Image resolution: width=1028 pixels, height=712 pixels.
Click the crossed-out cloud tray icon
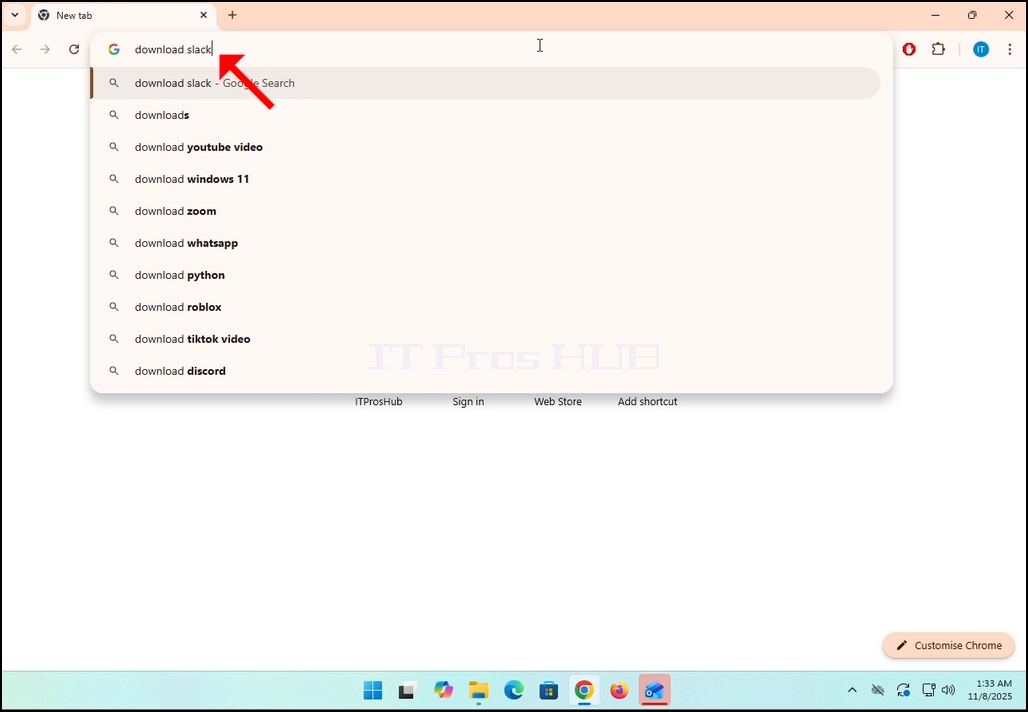pyautogui.click(x=877, y=690)
